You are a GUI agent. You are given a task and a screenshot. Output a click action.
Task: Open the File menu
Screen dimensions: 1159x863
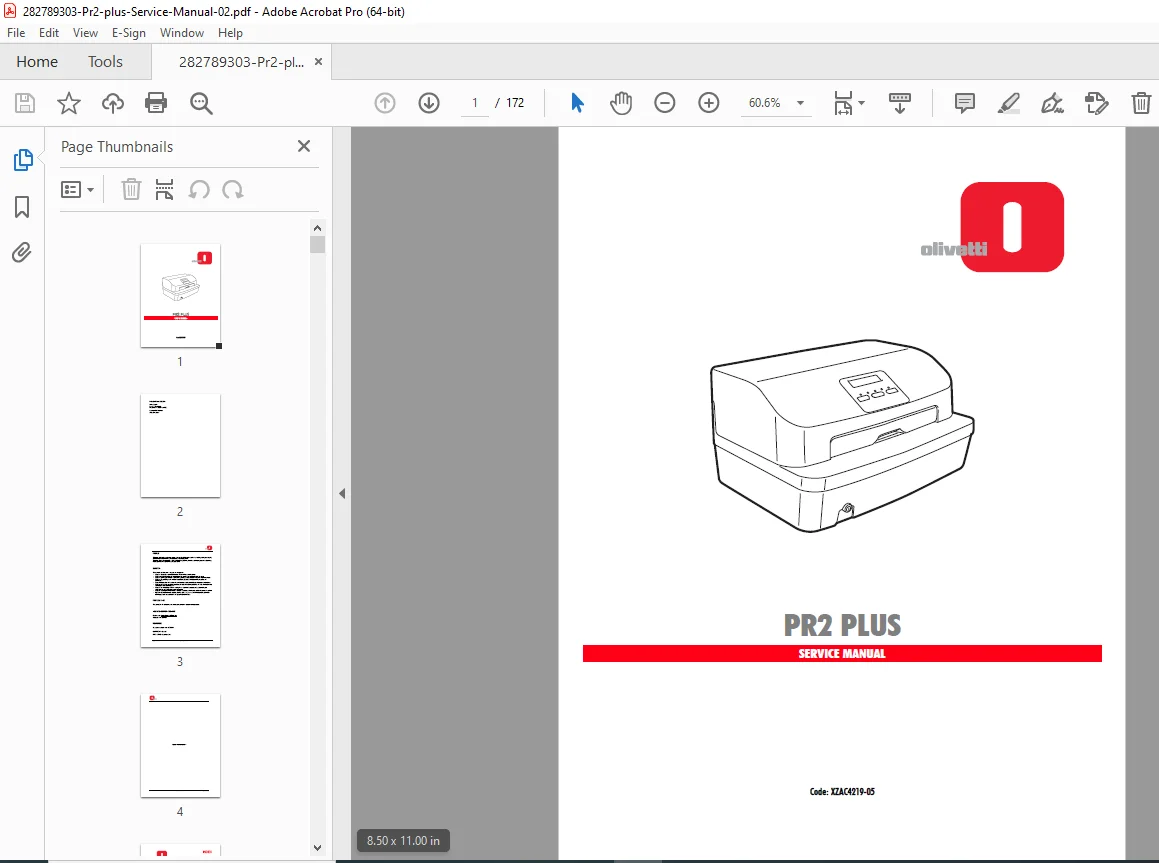(16, 33)
